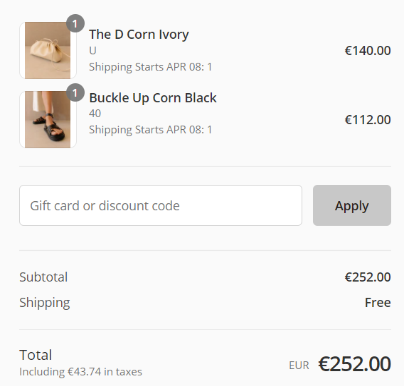Click the subtotal amount €252.00
The image size is (404, 386).
(368, 277)
